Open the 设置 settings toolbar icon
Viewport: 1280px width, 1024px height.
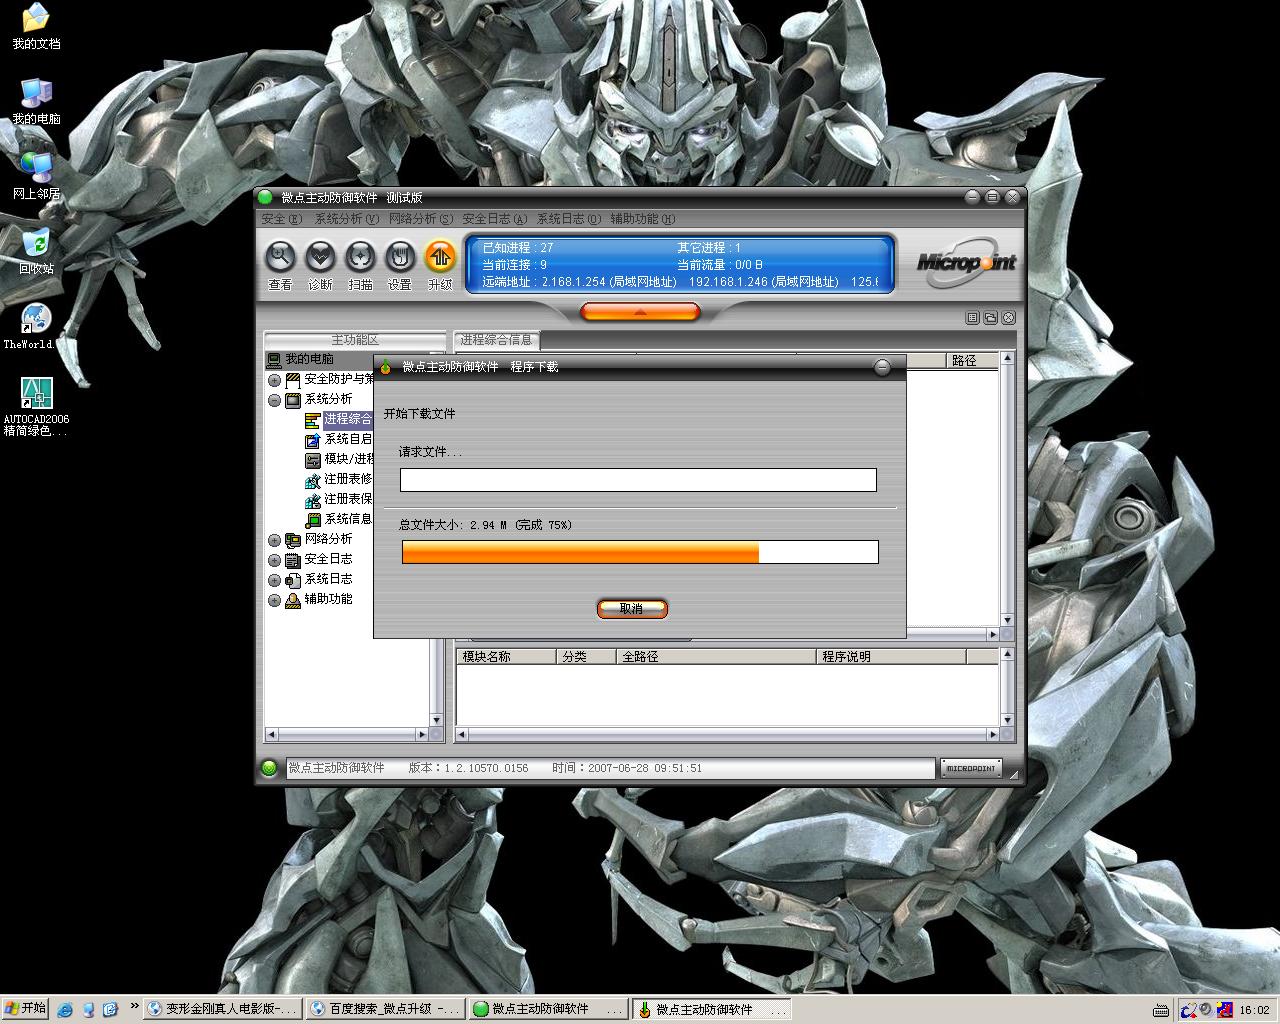(400, 258)
